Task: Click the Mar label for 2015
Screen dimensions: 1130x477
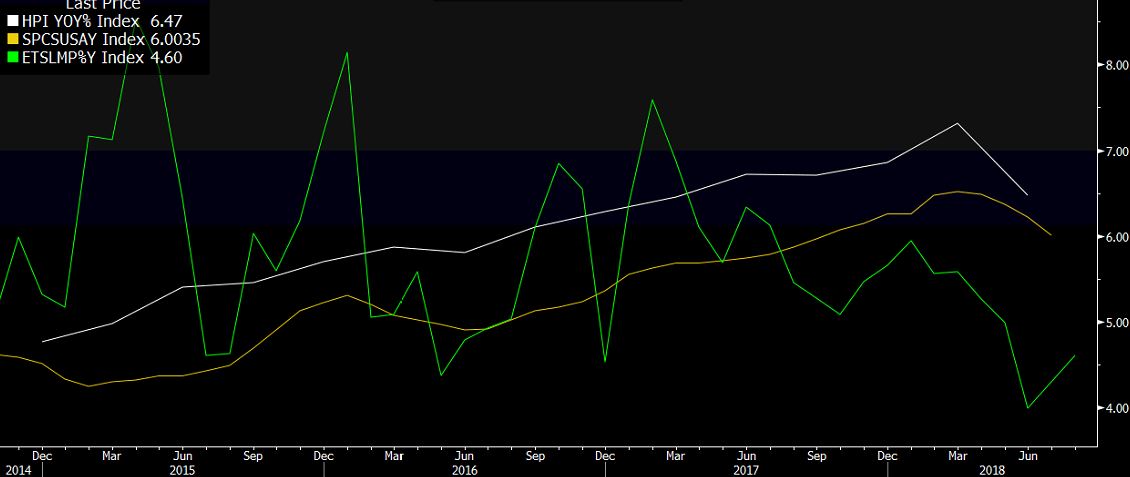Action: [x=111, y=456]
